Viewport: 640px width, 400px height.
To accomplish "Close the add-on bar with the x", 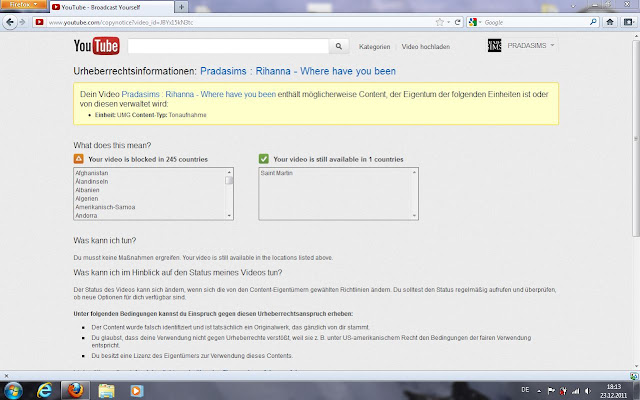I will pyautogui.click(x=6, y=376).
